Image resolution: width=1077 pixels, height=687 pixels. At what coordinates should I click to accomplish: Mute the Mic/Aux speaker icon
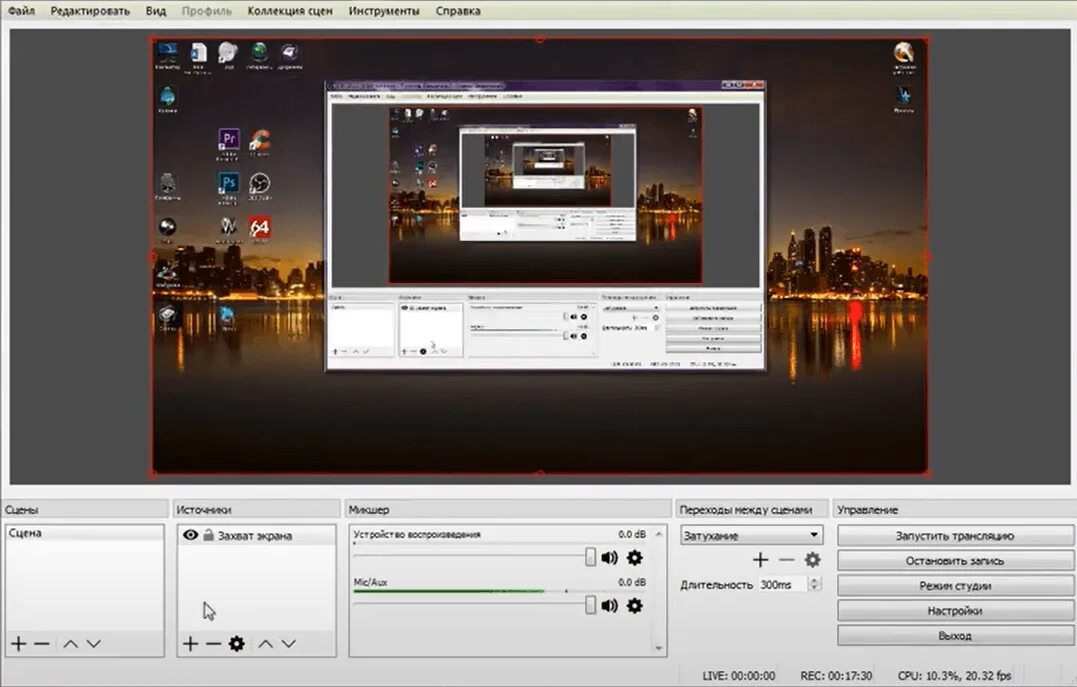(x=609, y=605)
